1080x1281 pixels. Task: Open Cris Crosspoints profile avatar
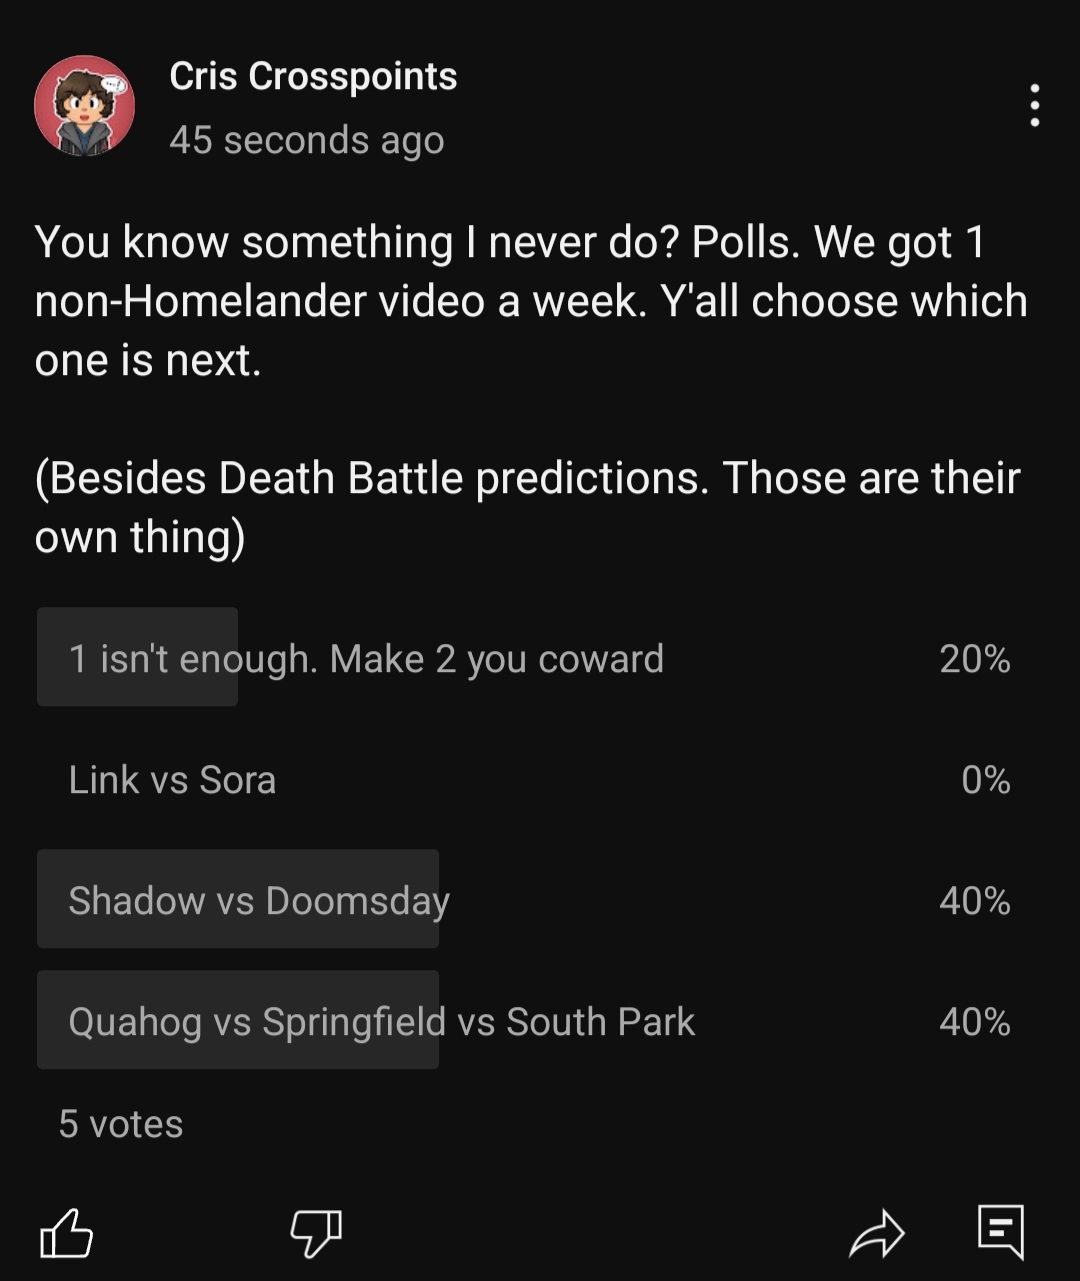tap(84, 105)
